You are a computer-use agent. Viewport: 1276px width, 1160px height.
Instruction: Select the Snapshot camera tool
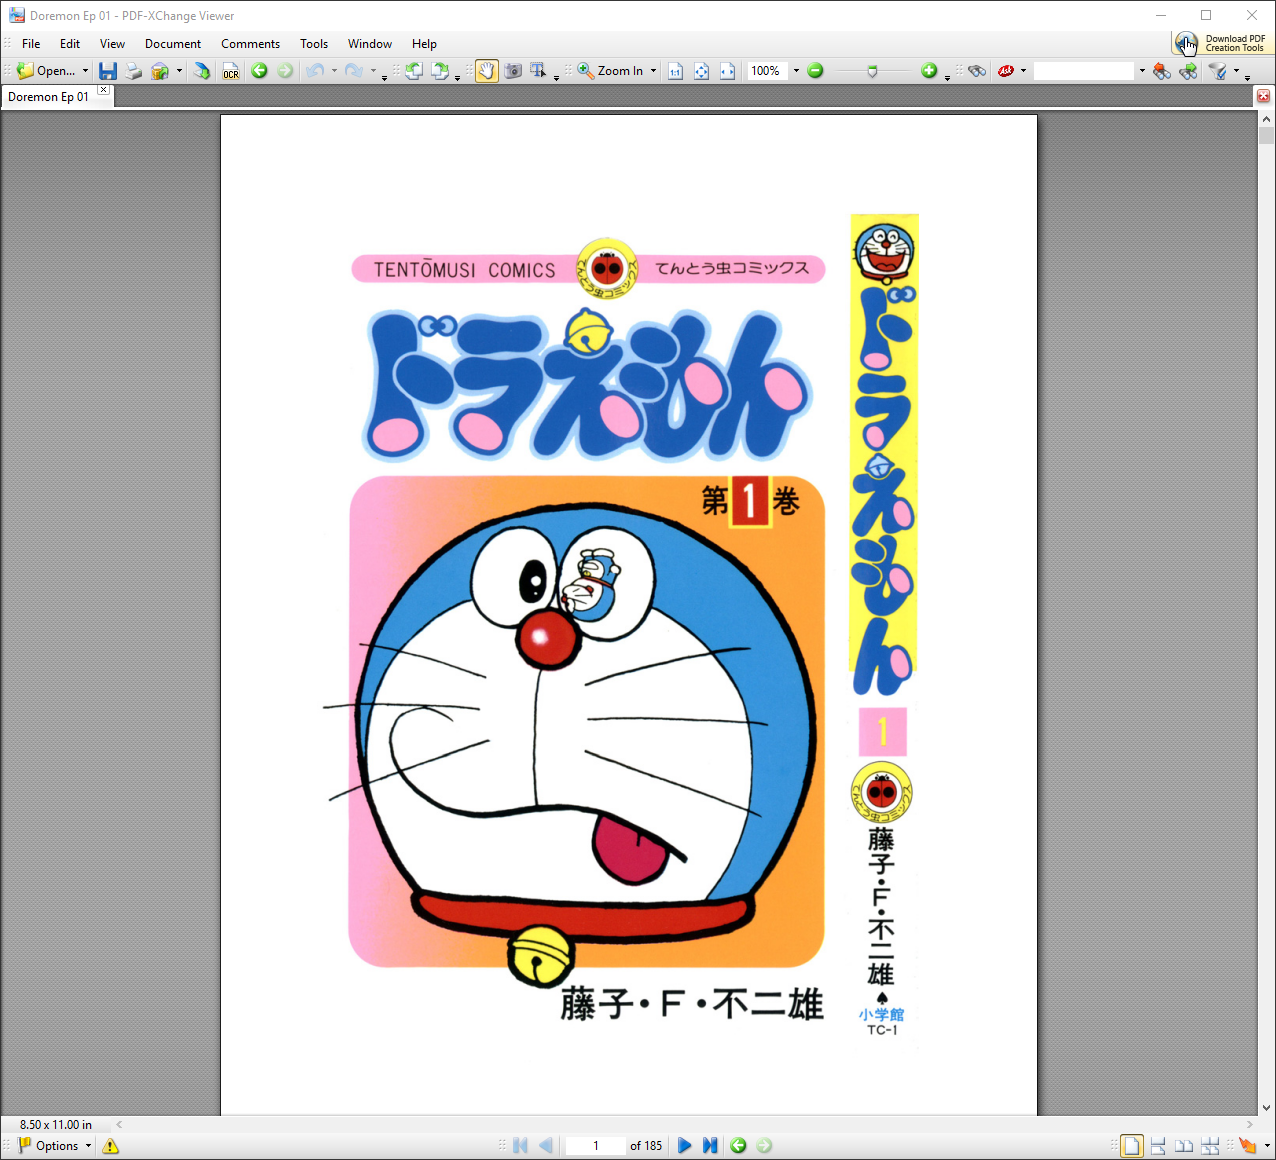tap(513, 71)
